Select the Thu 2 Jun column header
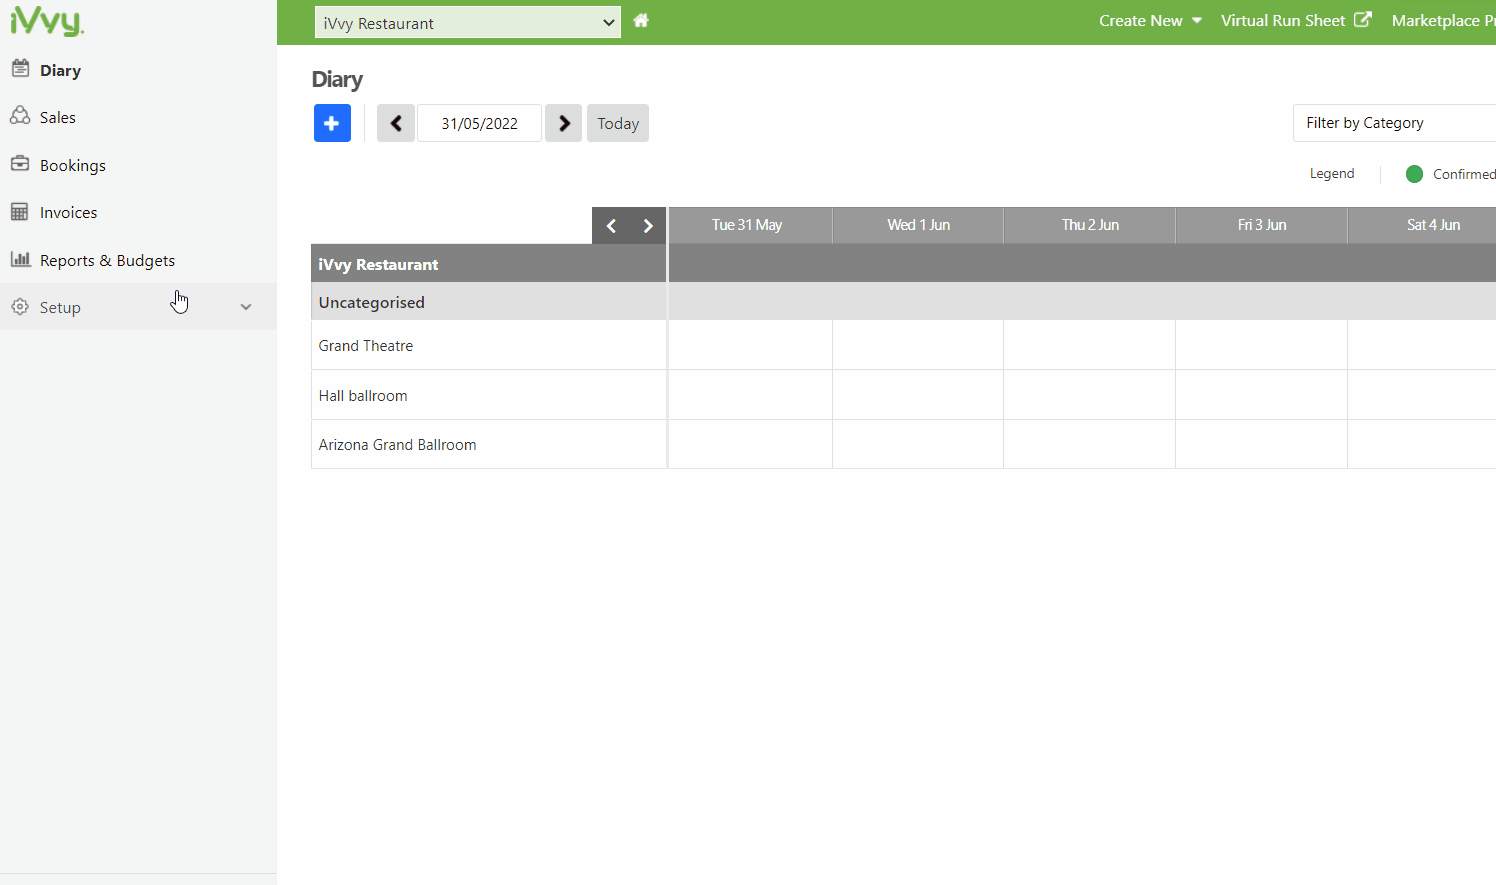 pyautogui.click(x=1090, y=225)
